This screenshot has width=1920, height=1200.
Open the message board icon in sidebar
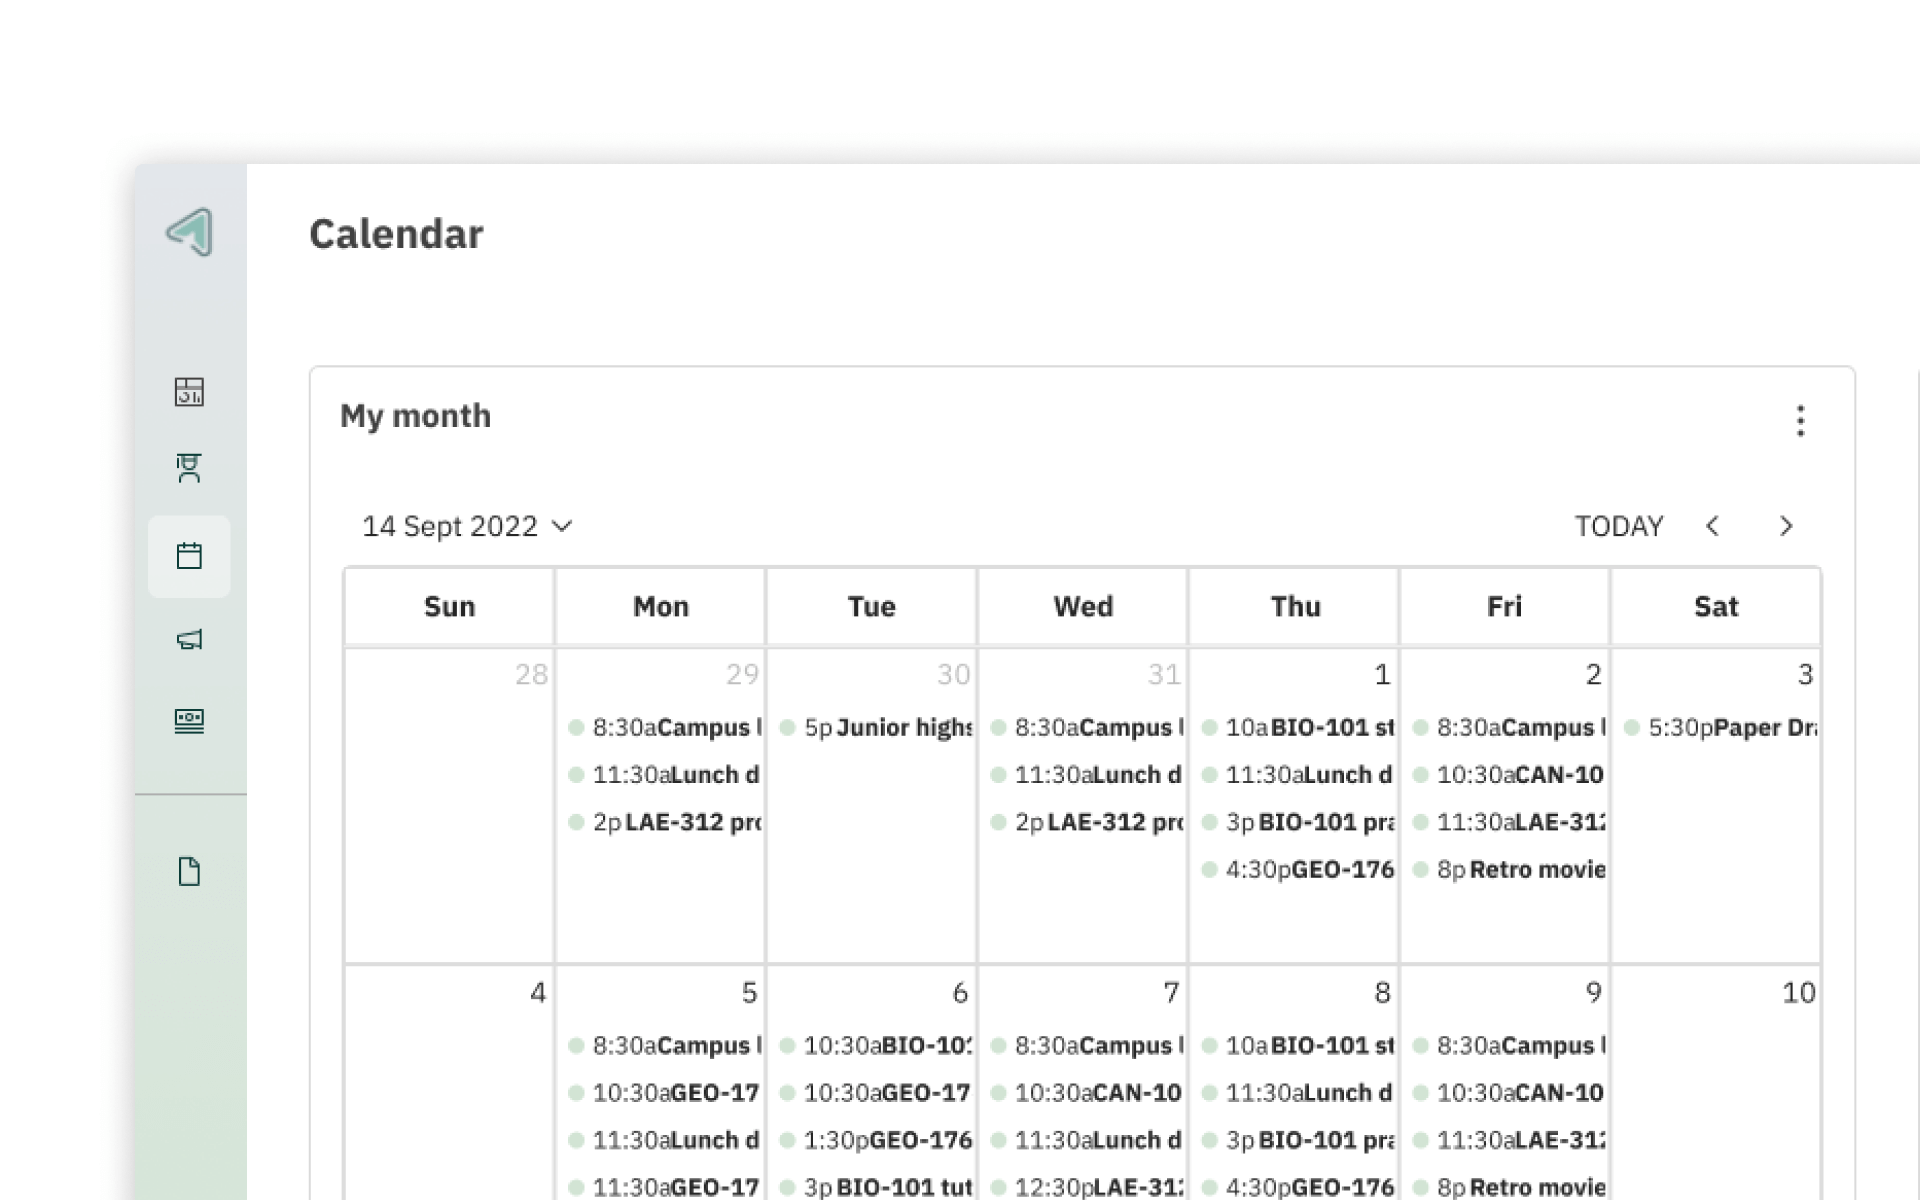tap(189, 721)
